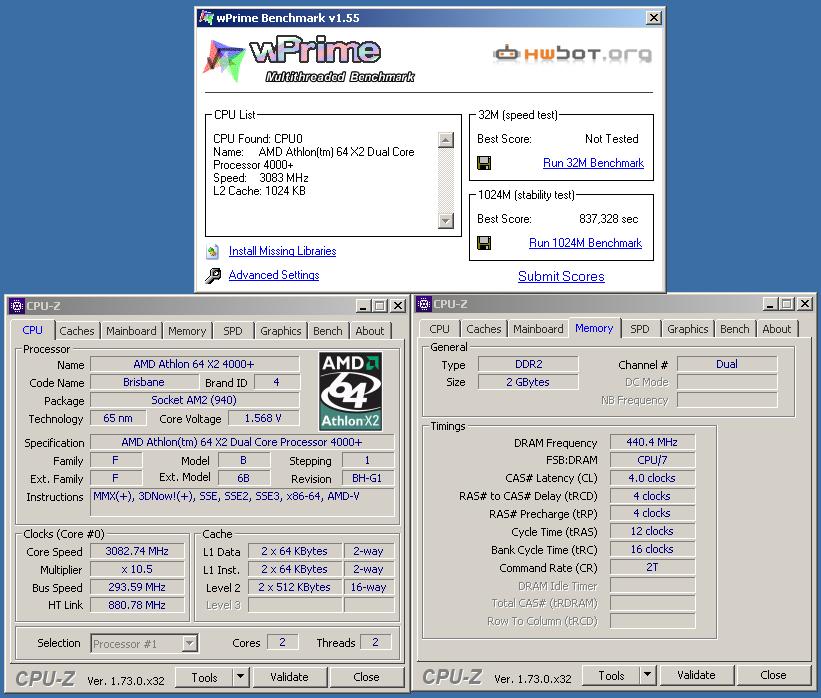Viewport: 821px width, 698px height.
Task: Click Core Speed value 3082.74 MHz
Action: 137,551
